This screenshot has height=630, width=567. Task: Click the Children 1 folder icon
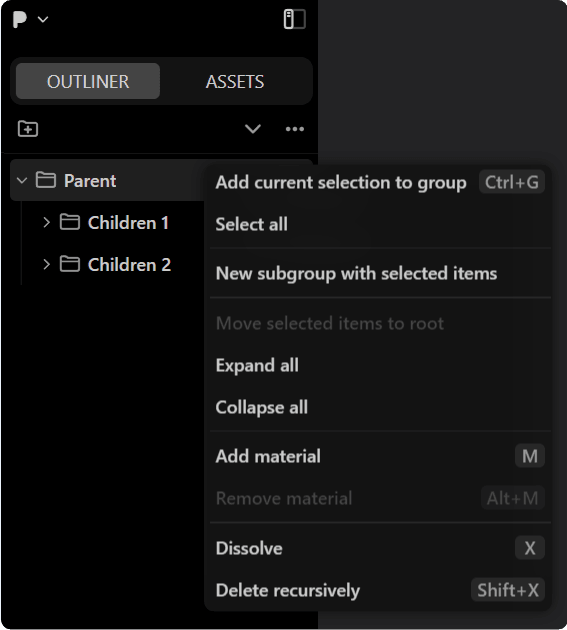coord(70,222)
